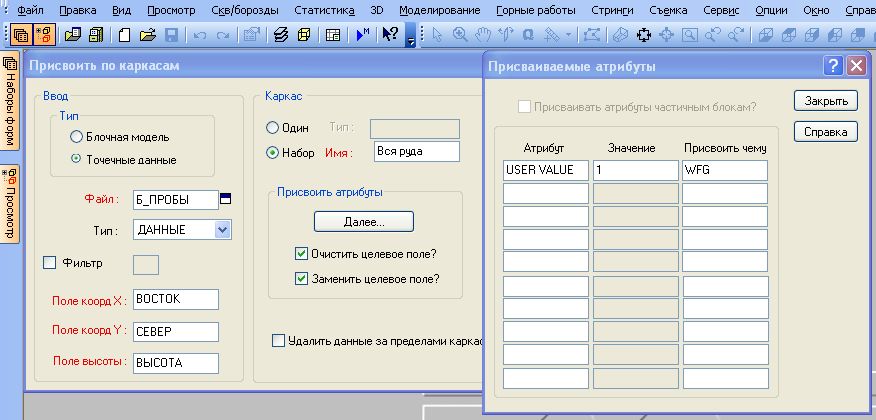The height and width of the screenshot is (420, 876).
Task: Select the zoom-in magnifier tool
Action: click(x=460, y=35)
